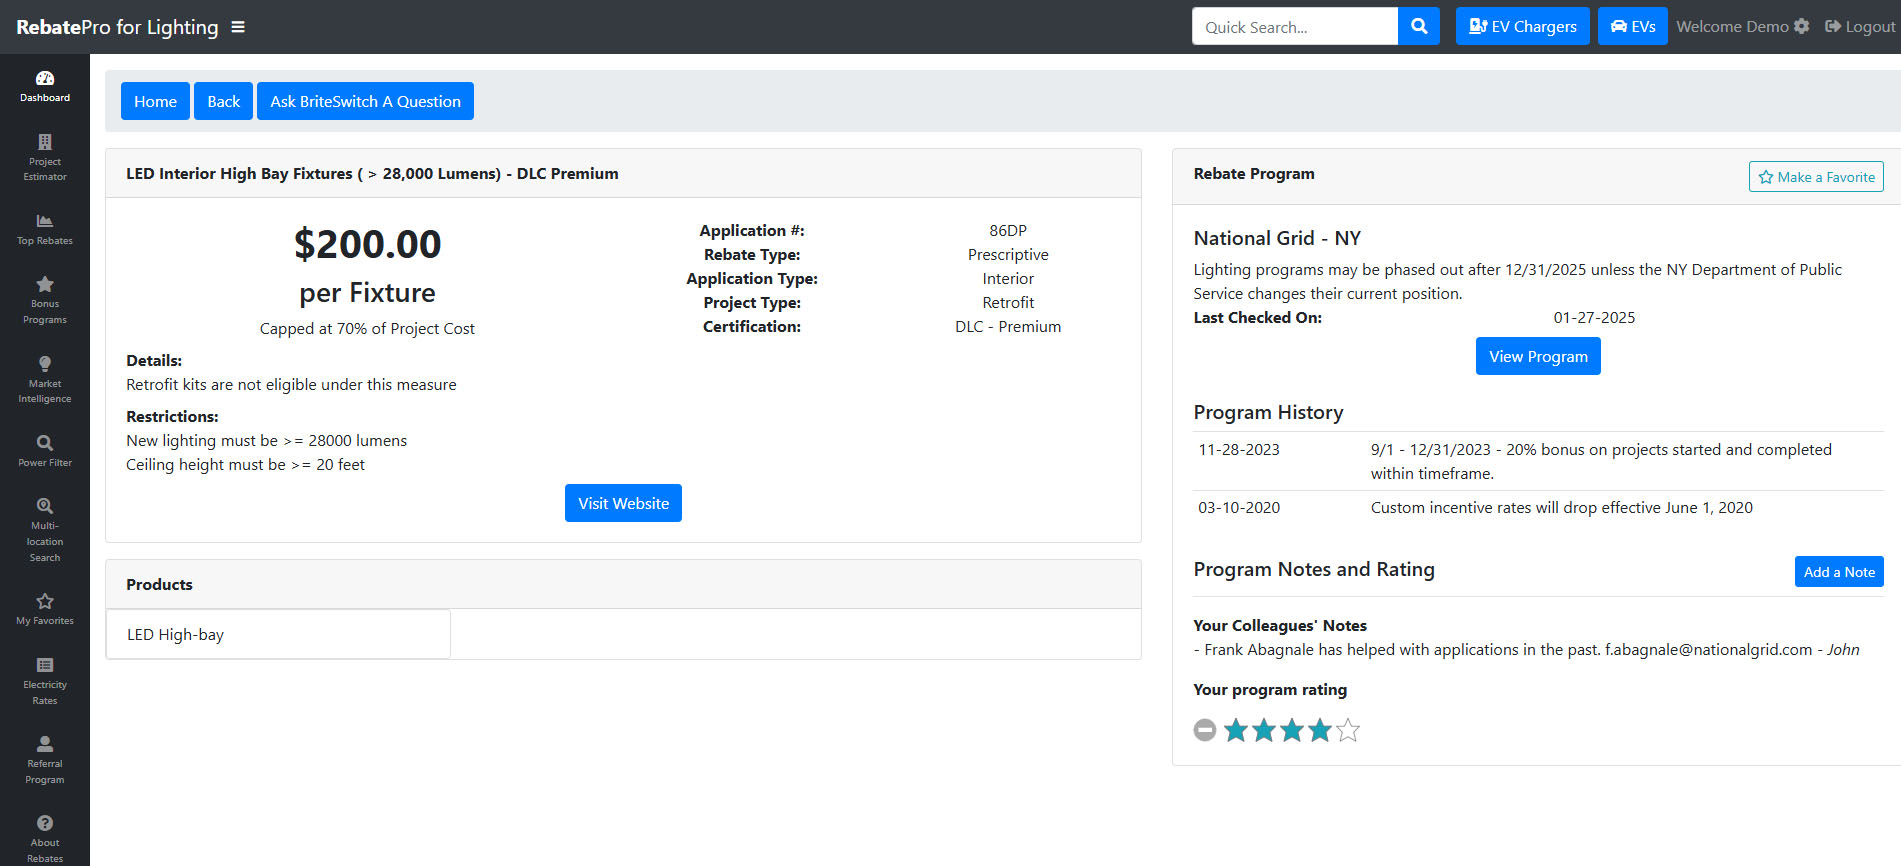
Task: Click the Interior application type value
Action: (x=1008, y=279)
